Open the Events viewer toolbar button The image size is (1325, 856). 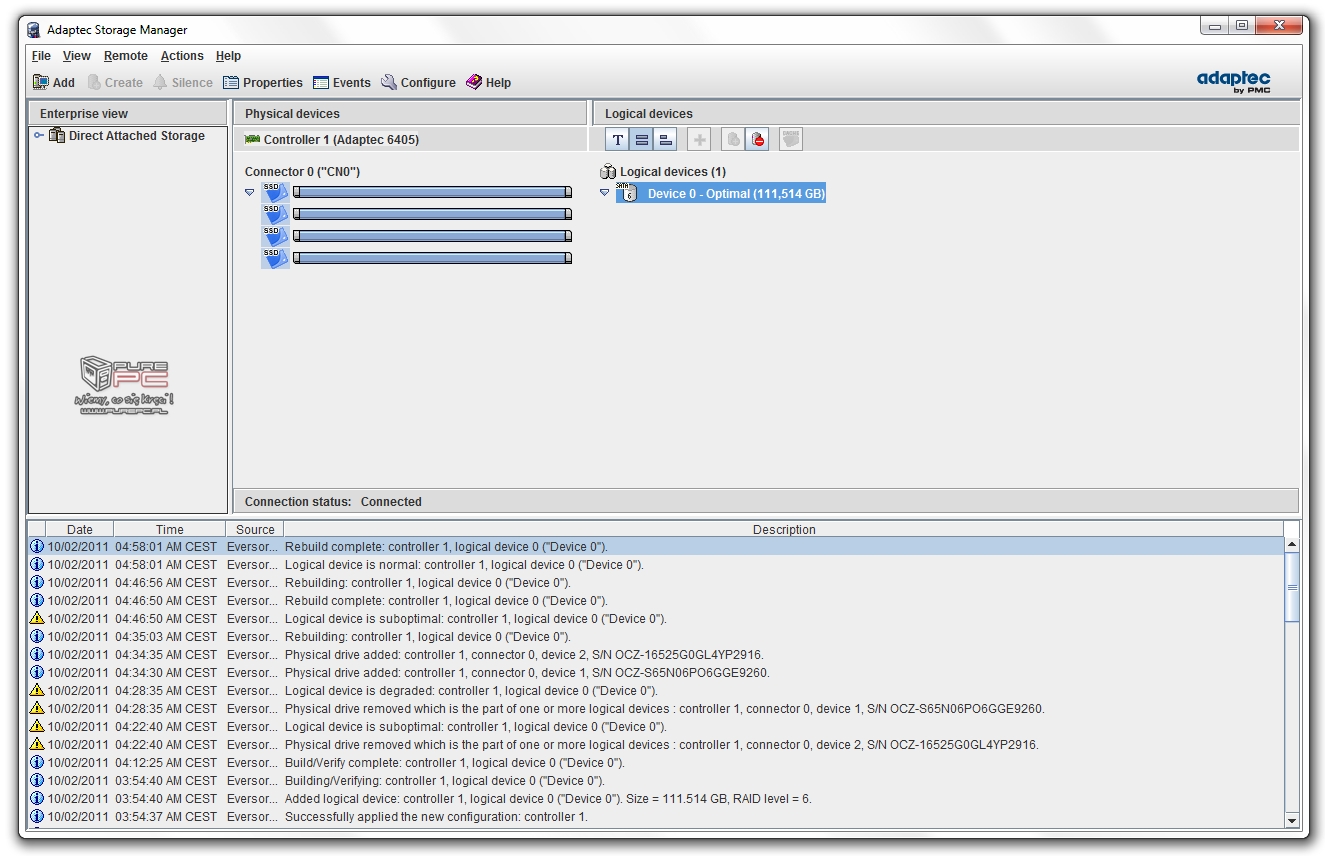click(341, 83)
